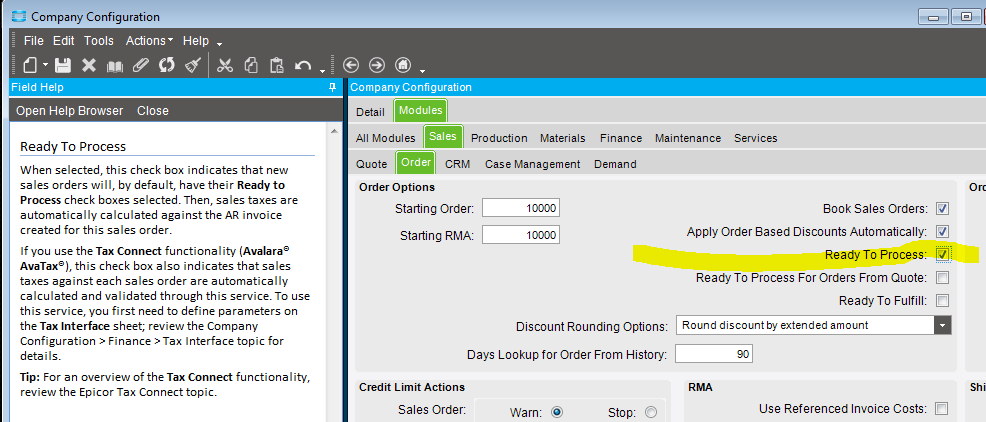Open the Production tab
986x422 pixels.
[499, 138]
